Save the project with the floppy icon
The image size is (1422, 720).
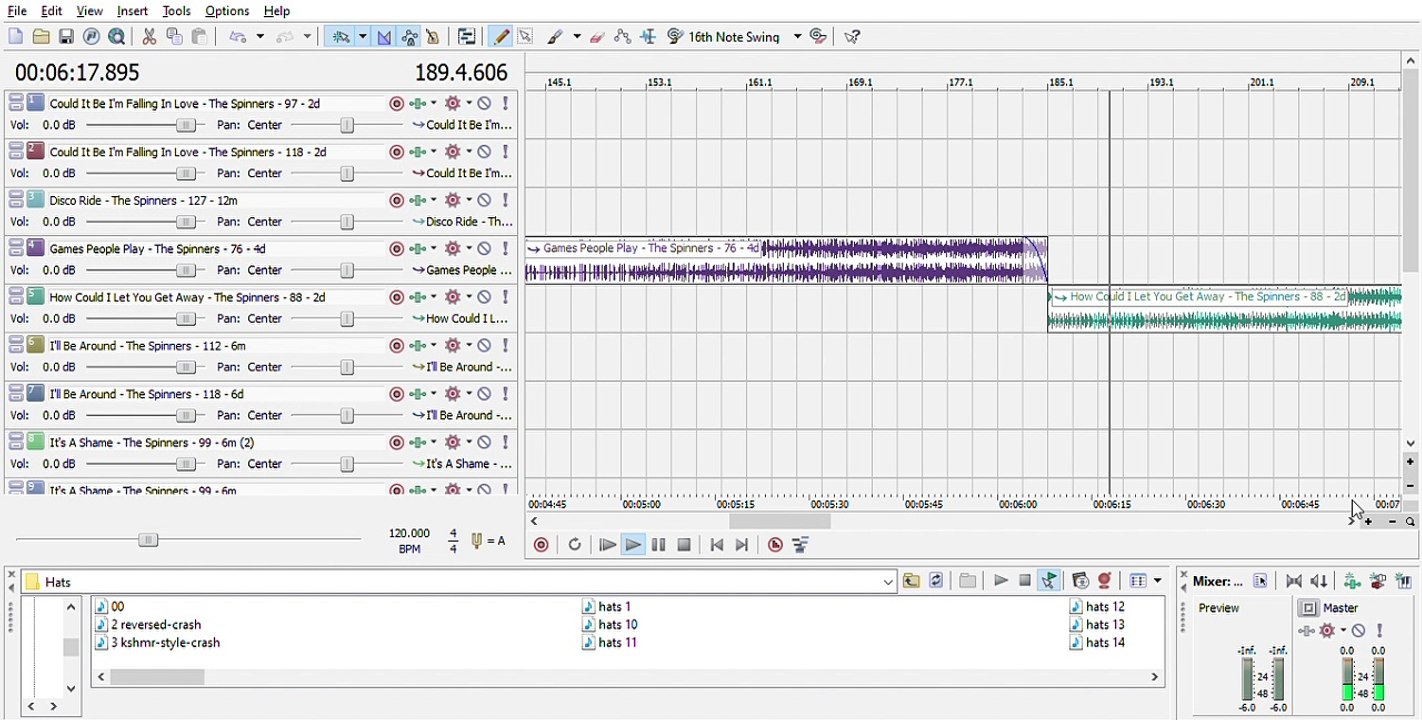tap(66, 37)
